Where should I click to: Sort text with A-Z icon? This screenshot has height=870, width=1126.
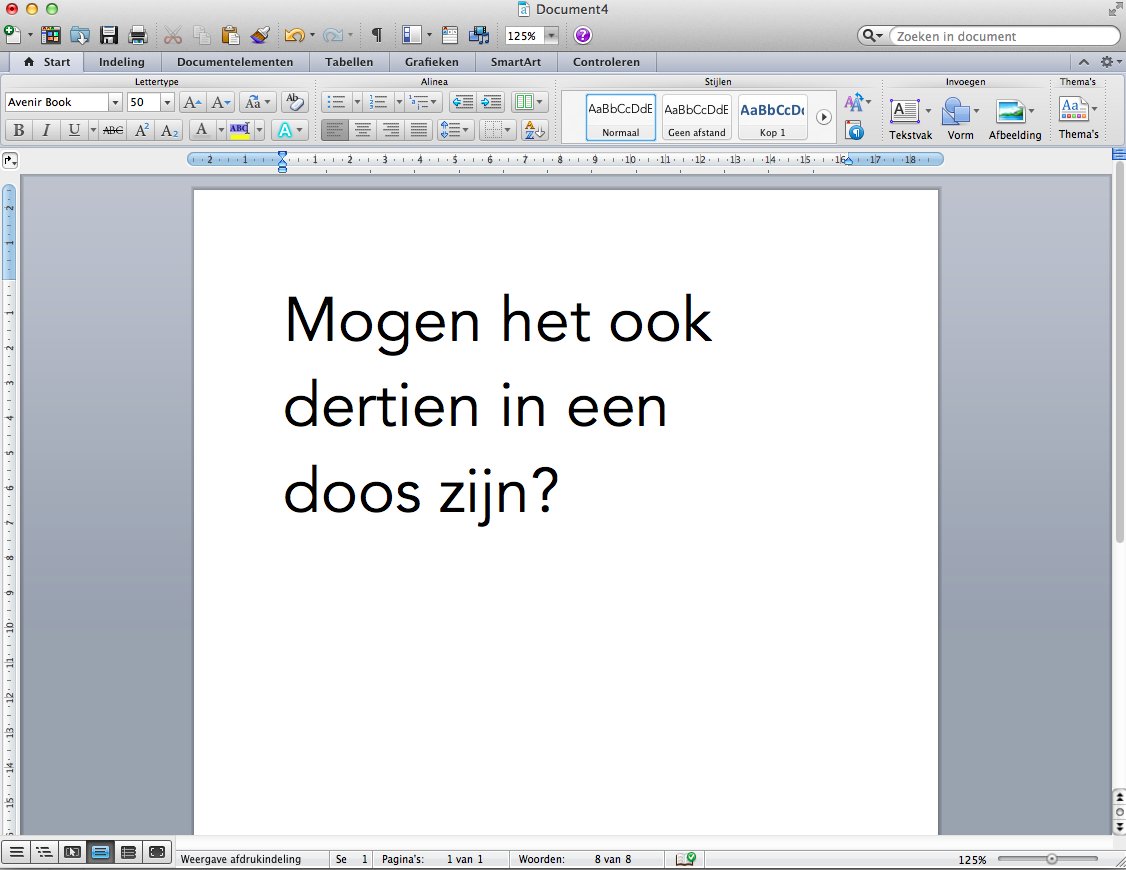point(535,130)
